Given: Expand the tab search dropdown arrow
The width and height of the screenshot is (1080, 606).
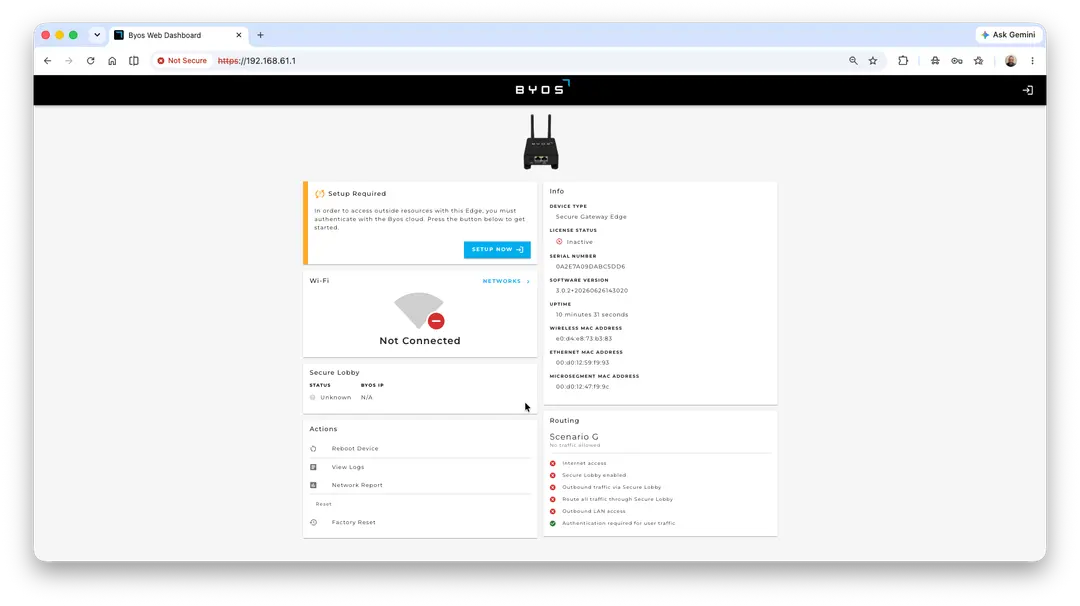Looking at the screenshot, I should pyautogui.click(x=97, y=35).
